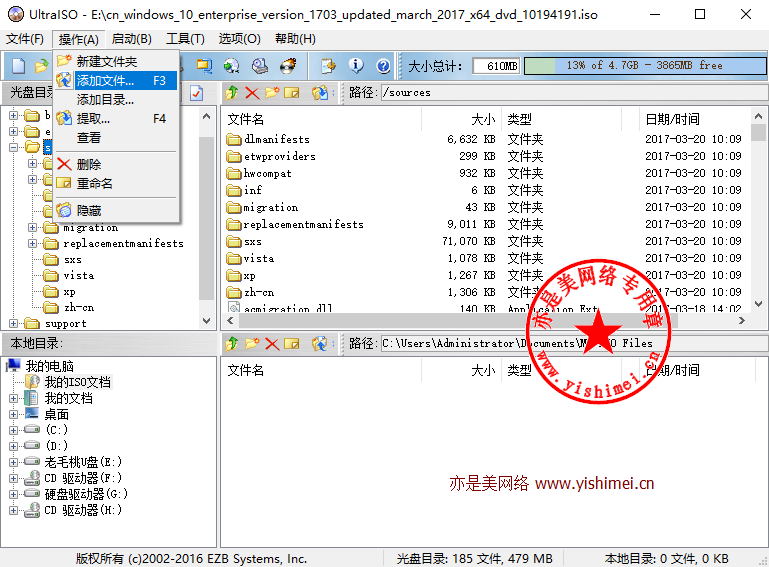Click rename icon in local pane toolbar
Image resolution: width=769 pixels, height=567 pixels.
(x=292, y=344)
